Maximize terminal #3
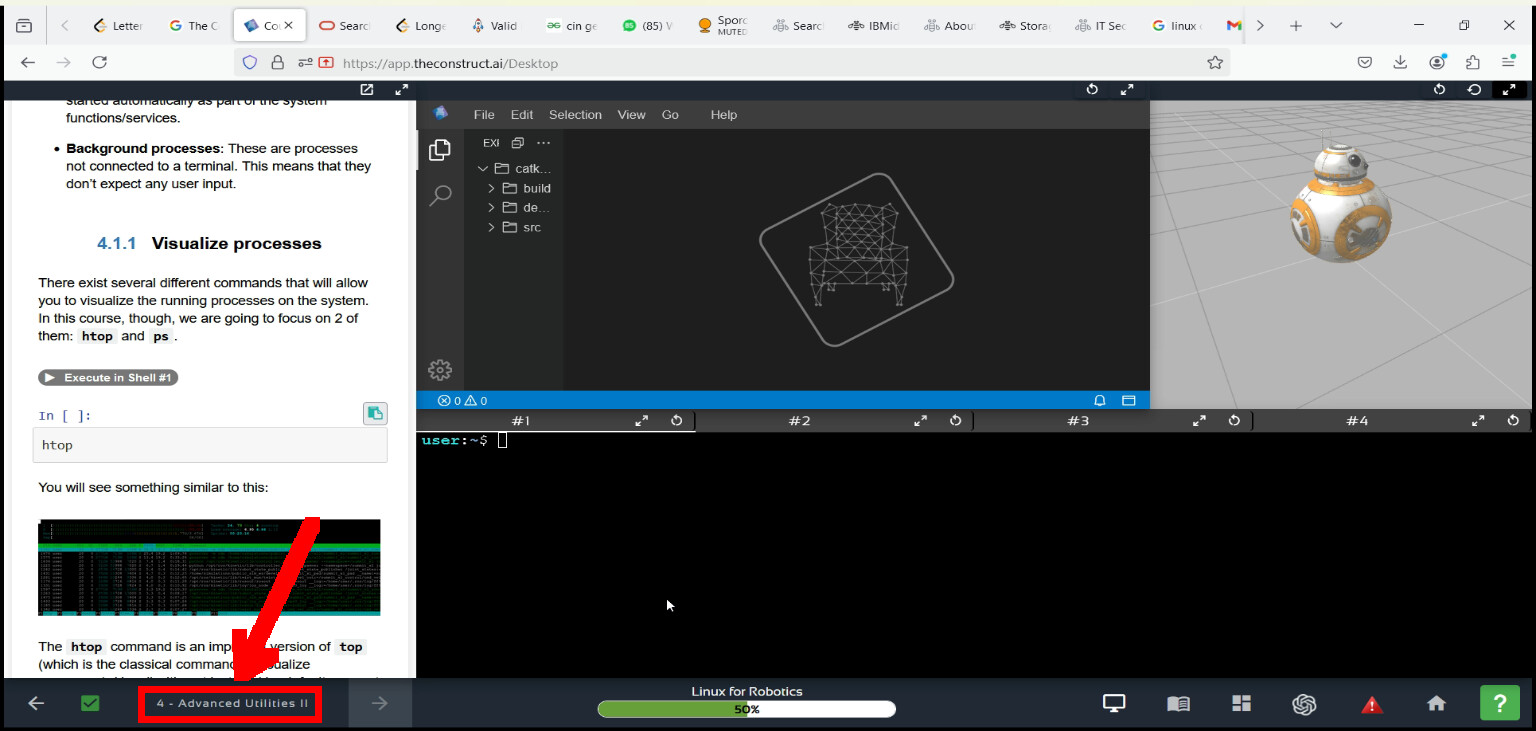This screenshot has height=731, width=1536. (1199, 421)
